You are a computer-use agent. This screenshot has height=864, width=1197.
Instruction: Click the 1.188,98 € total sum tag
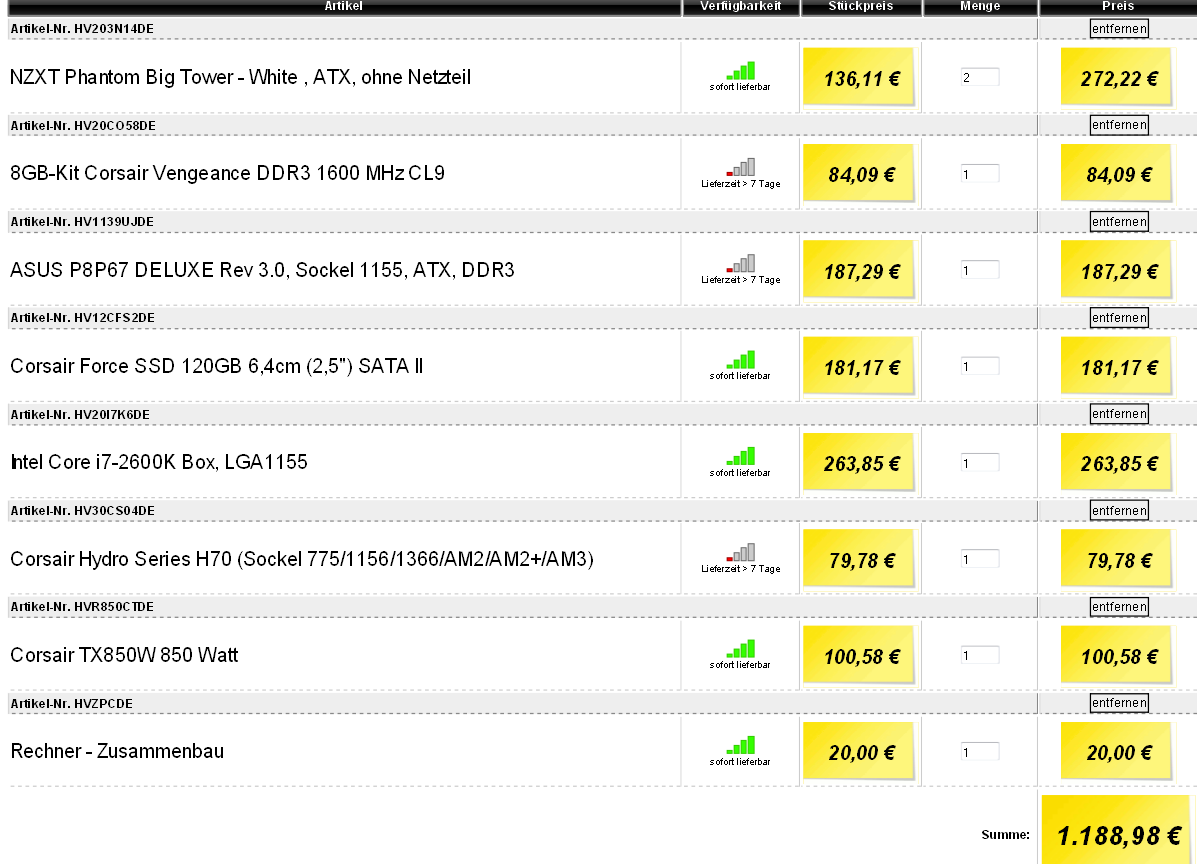[1116, 832]
